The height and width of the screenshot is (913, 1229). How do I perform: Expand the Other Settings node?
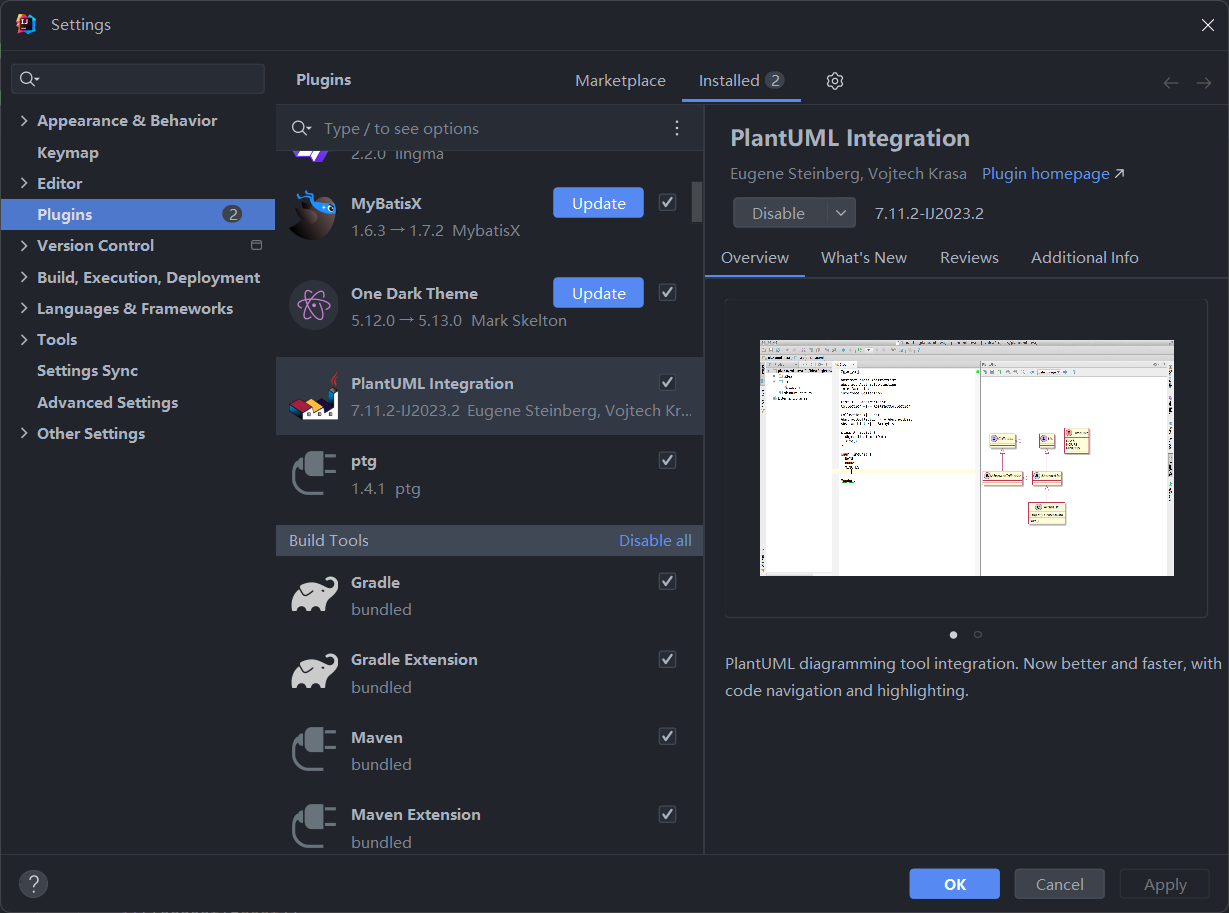[24, 433]
